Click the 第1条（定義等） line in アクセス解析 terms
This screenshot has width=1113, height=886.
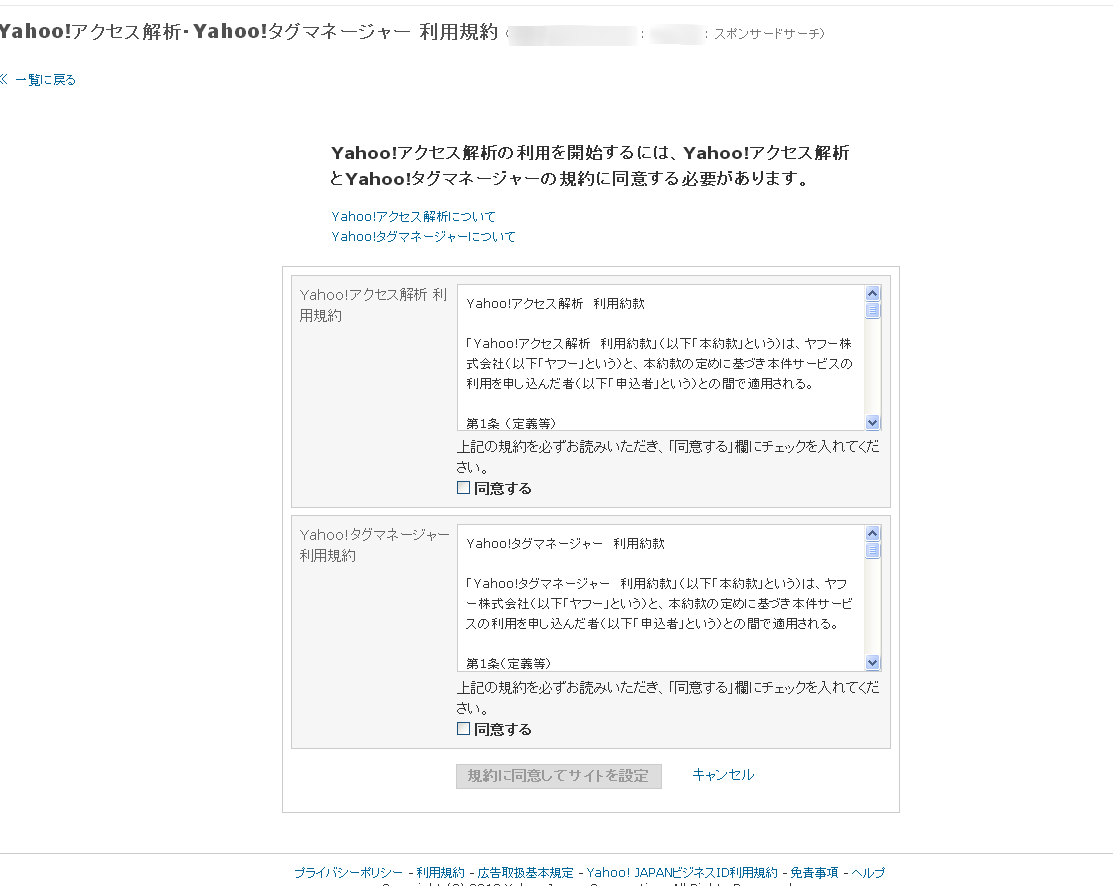[x=510, y=424]
